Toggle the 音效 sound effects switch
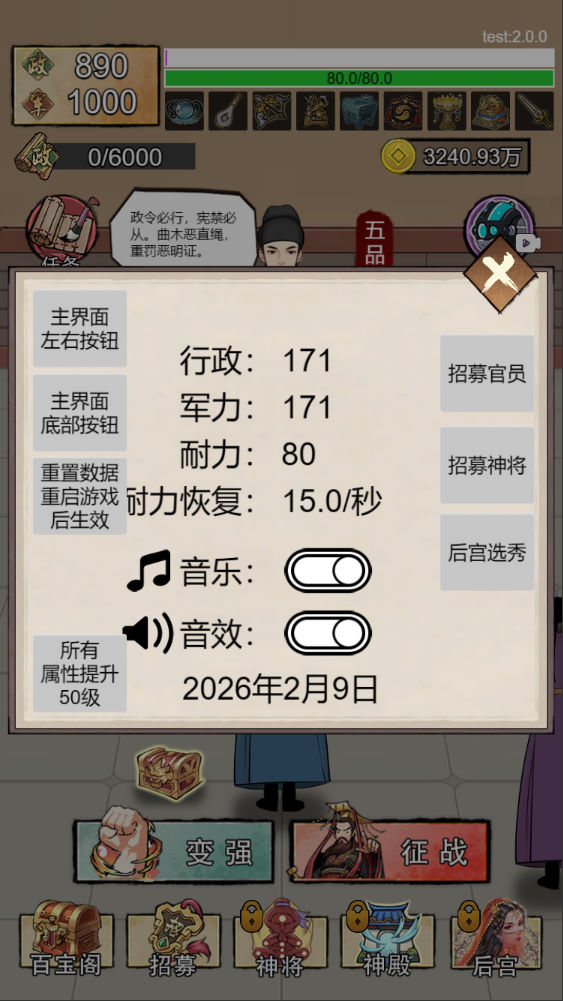 click(x=327, y=633)
